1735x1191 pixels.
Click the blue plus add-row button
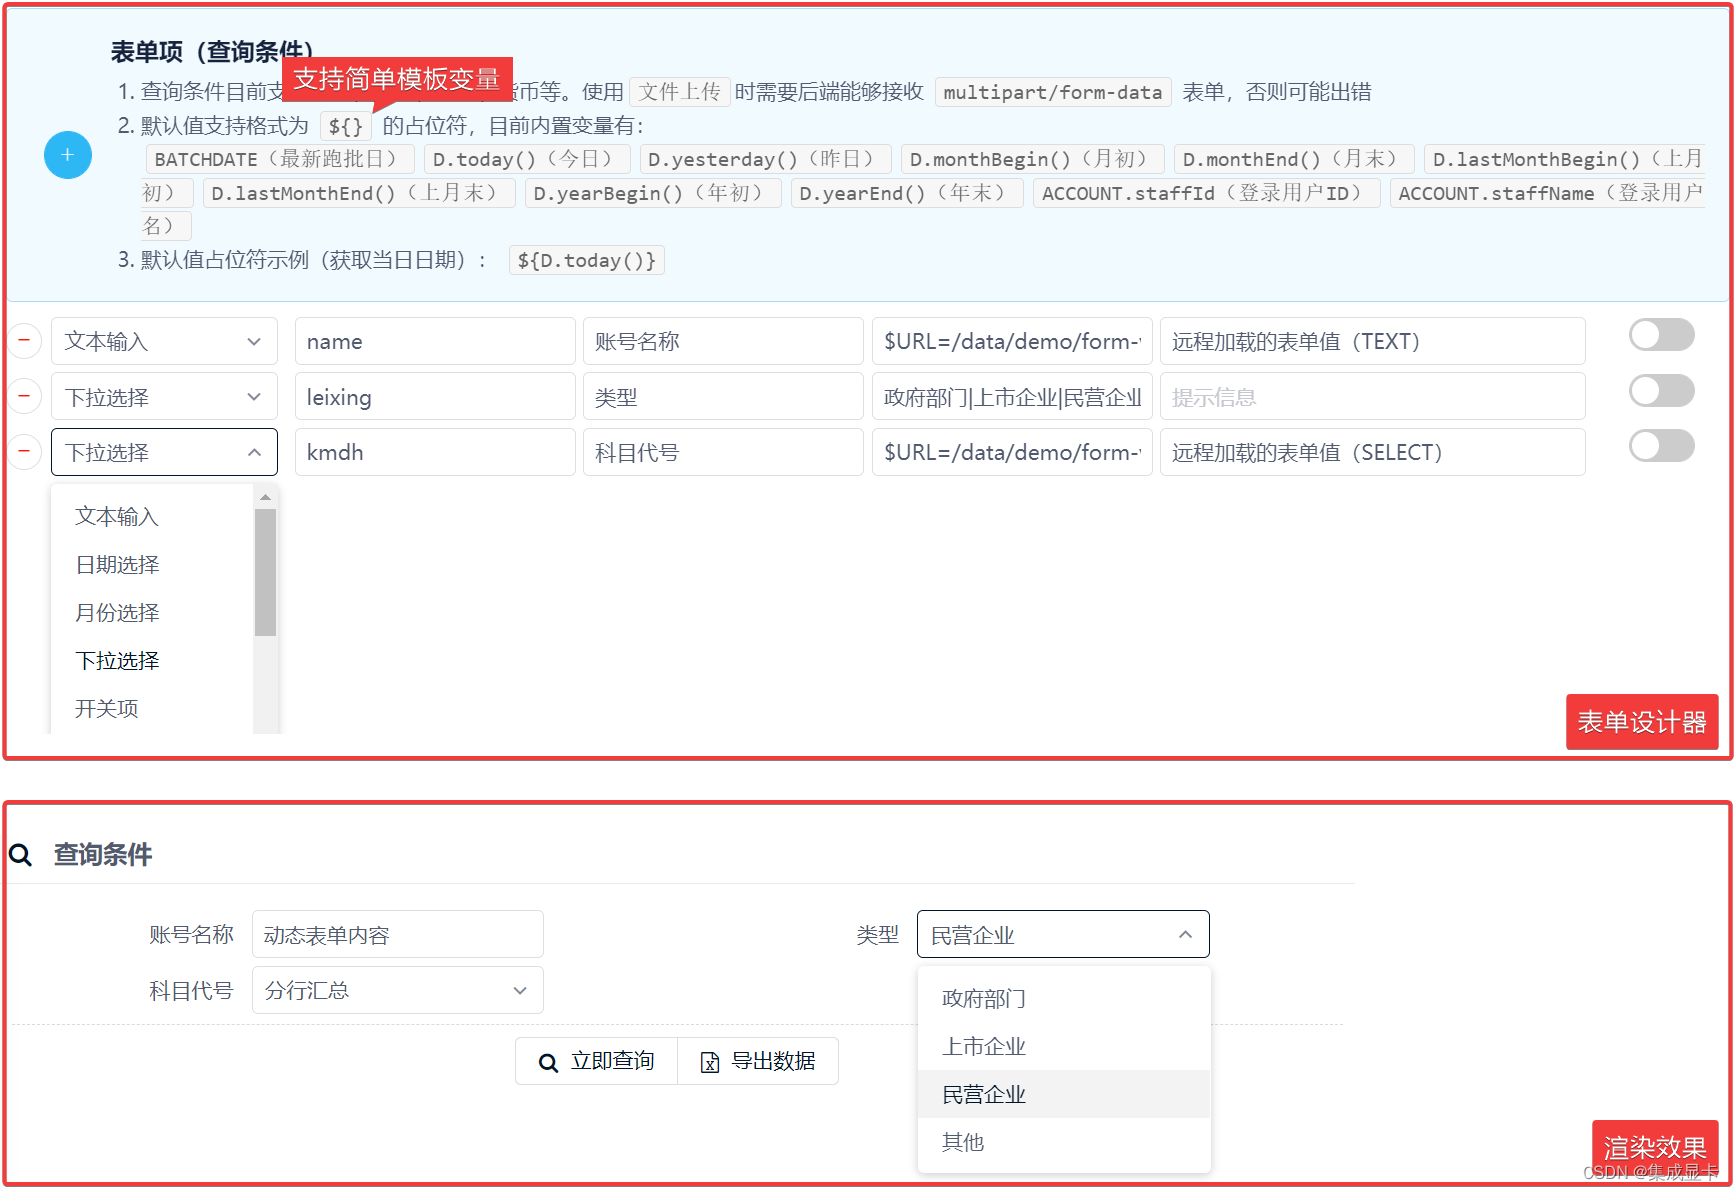click(x=68, y=155)
